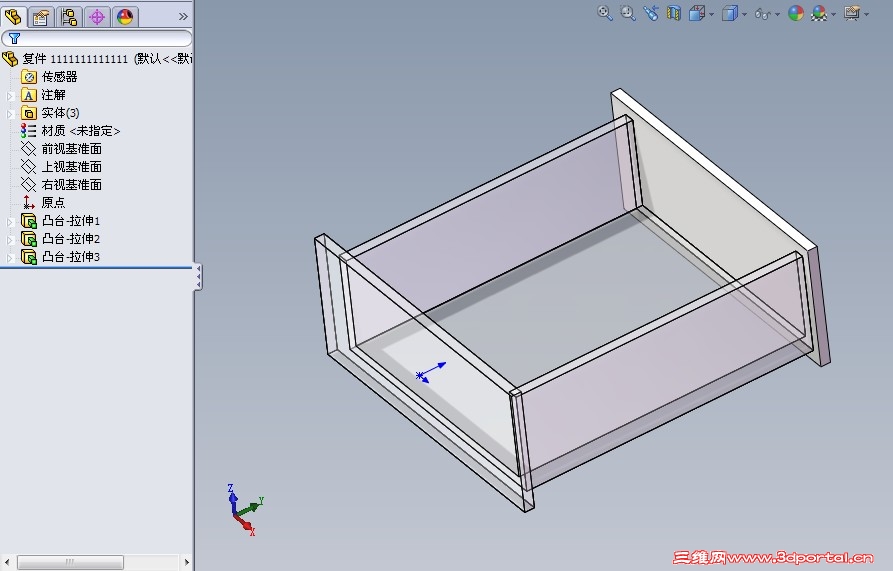893x571 pixels.
Task: Click the Edit Appearance color ball
Action: [x=796, y=13]
